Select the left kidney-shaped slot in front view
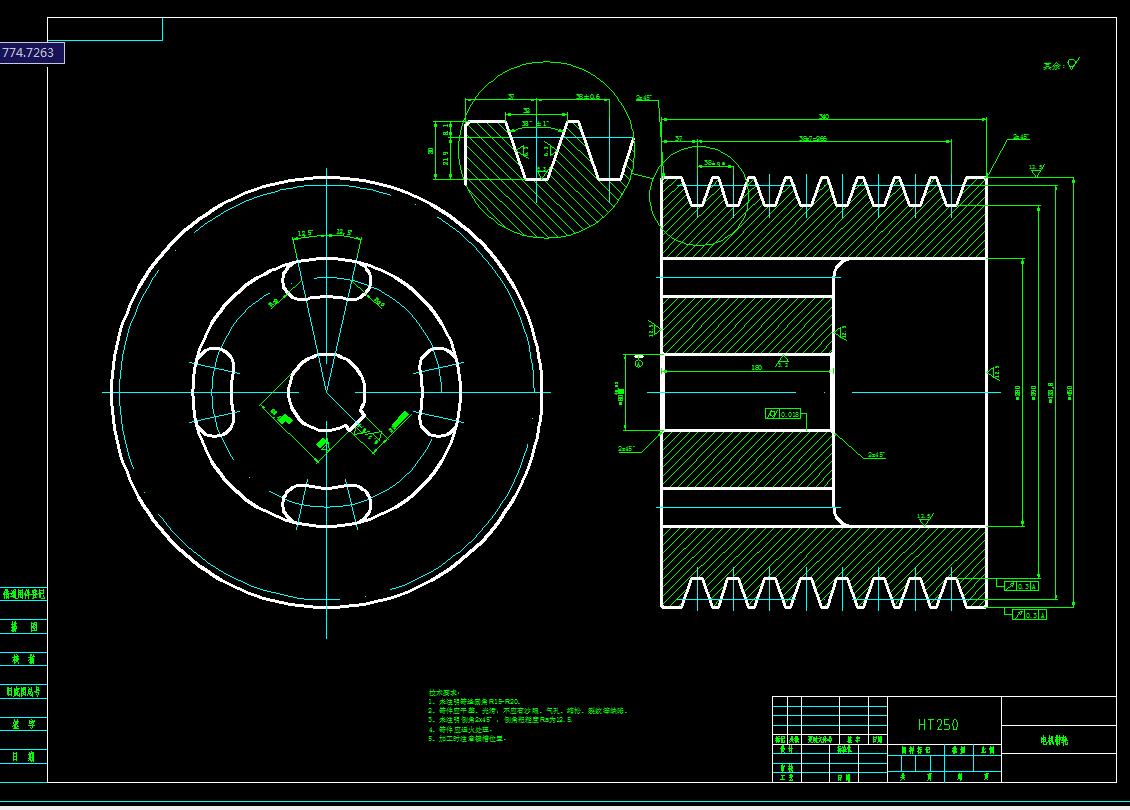This screenshot has width=1130, height=810. 214,392
